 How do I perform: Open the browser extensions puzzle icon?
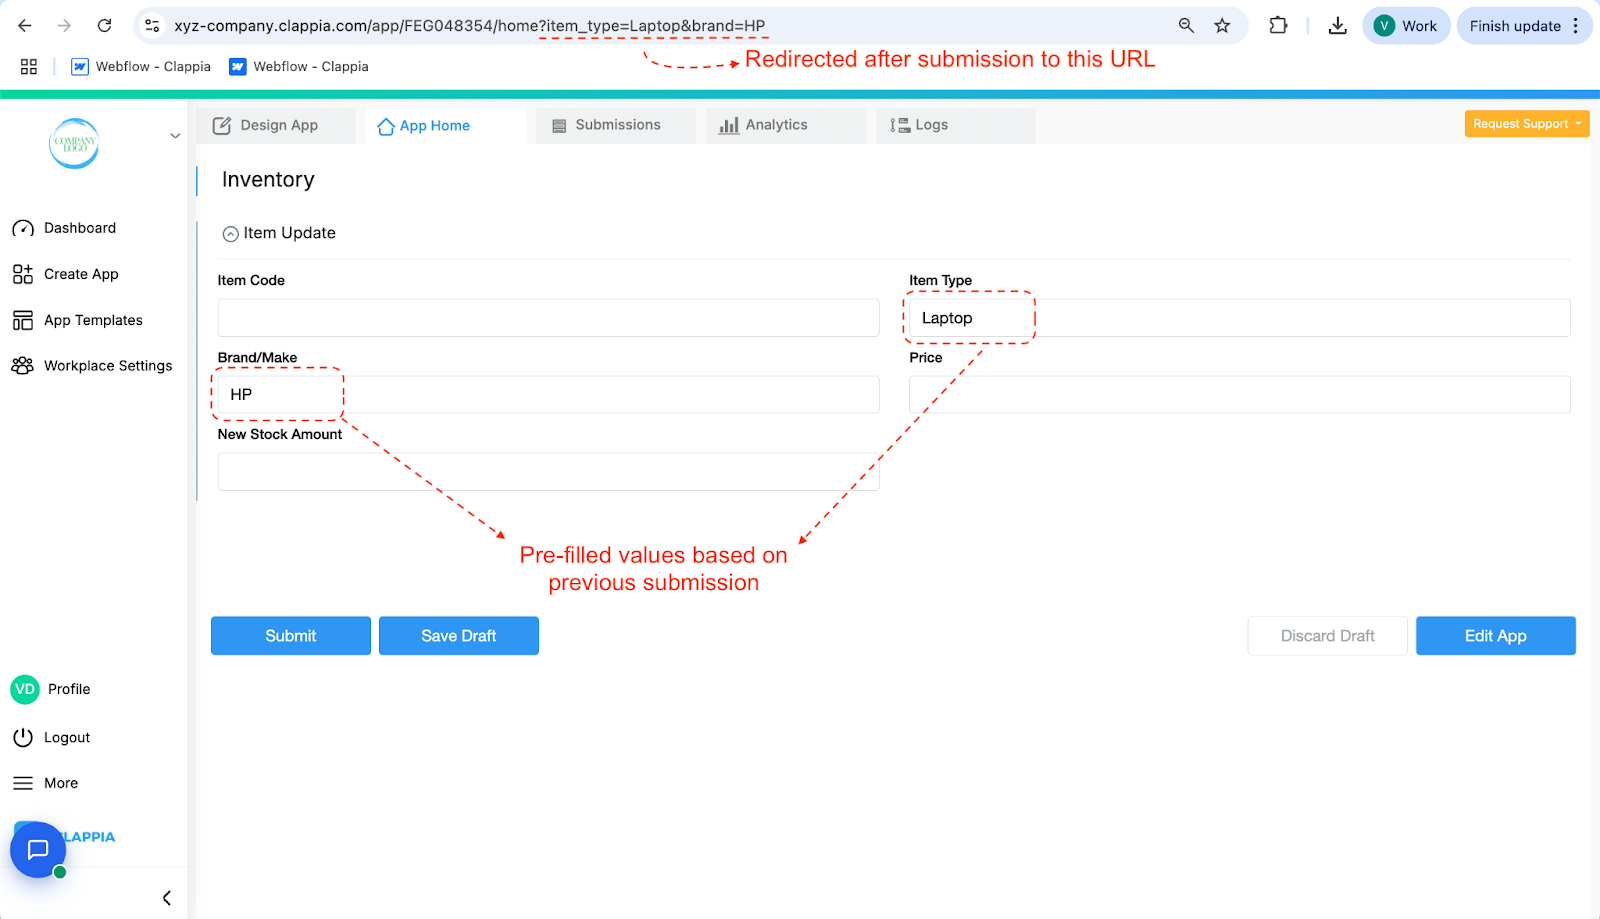[x=1278, y=26]
